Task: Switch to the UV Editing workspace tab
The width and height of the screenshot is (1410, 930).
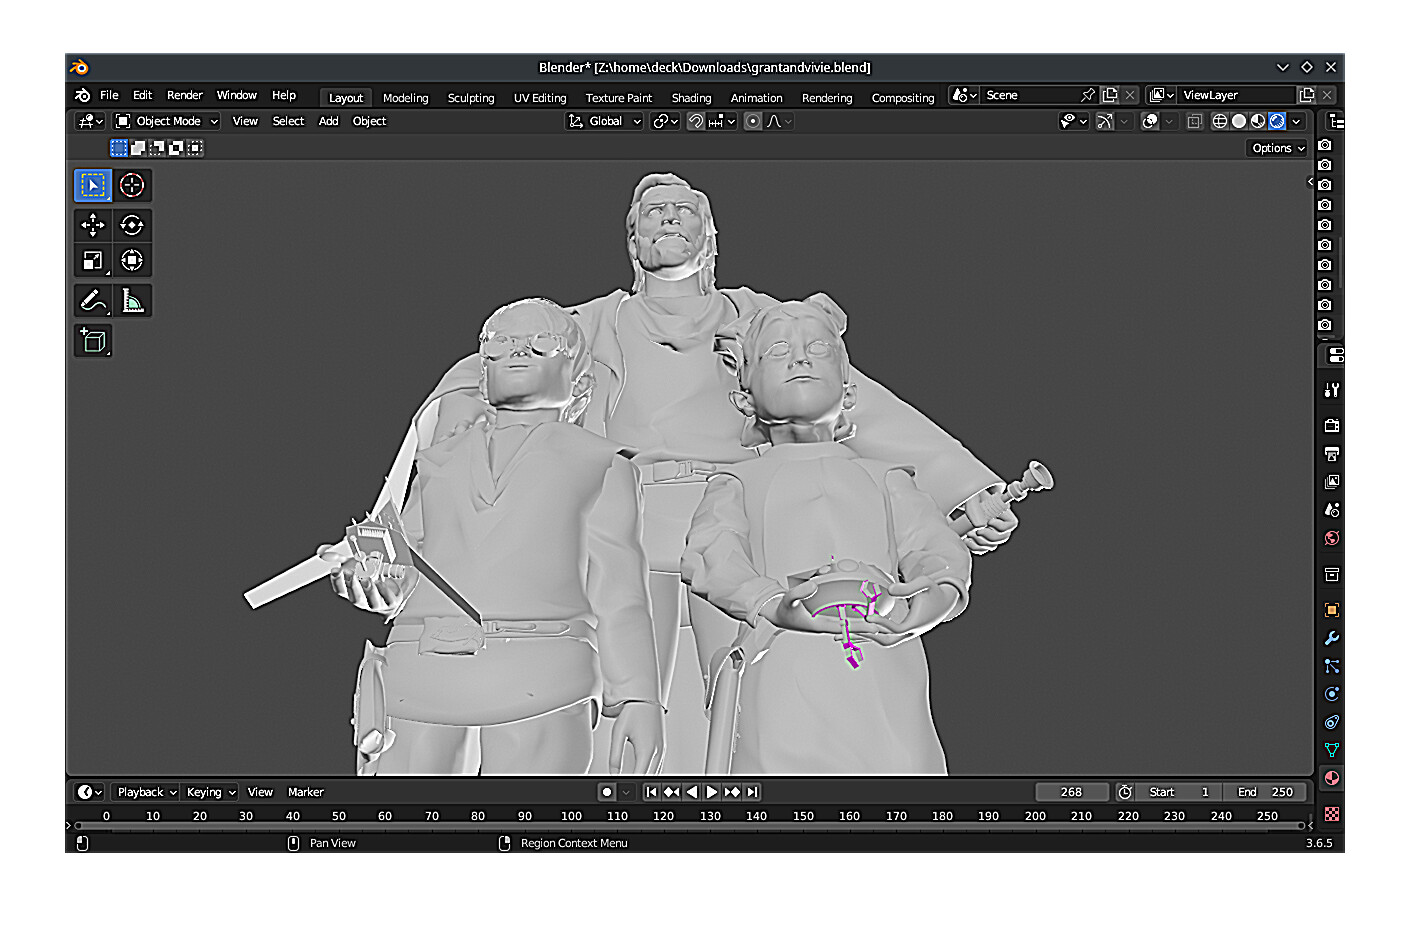Action: (540, 98)
